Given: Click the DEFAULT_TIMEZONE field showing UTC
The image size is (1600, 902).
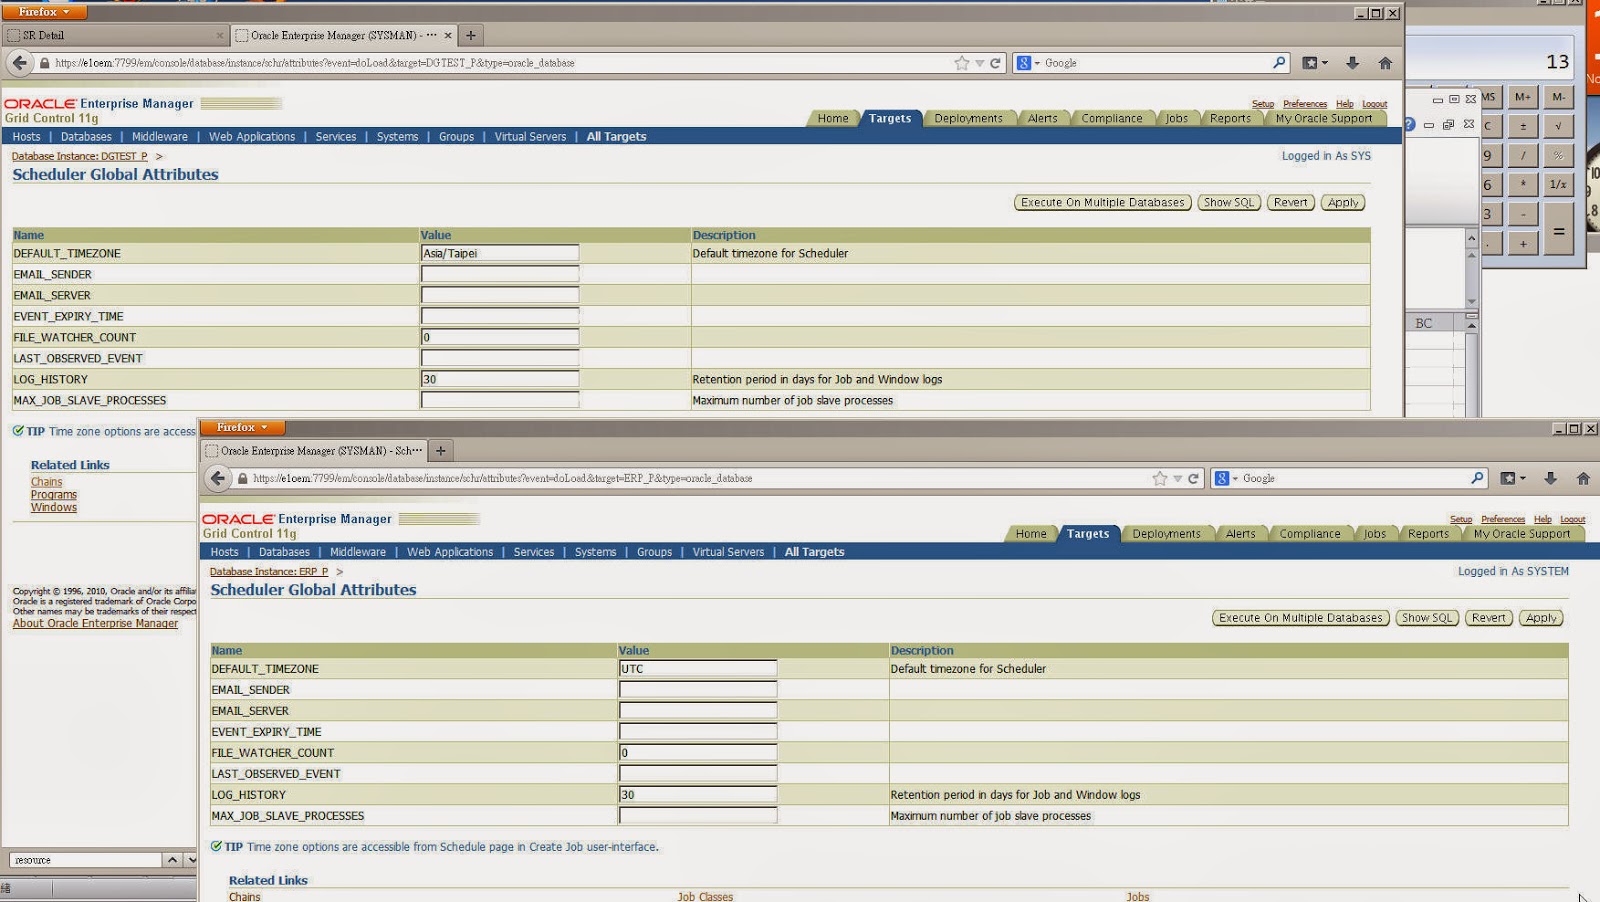Looking at the screenshot, I should coord(698,669).
